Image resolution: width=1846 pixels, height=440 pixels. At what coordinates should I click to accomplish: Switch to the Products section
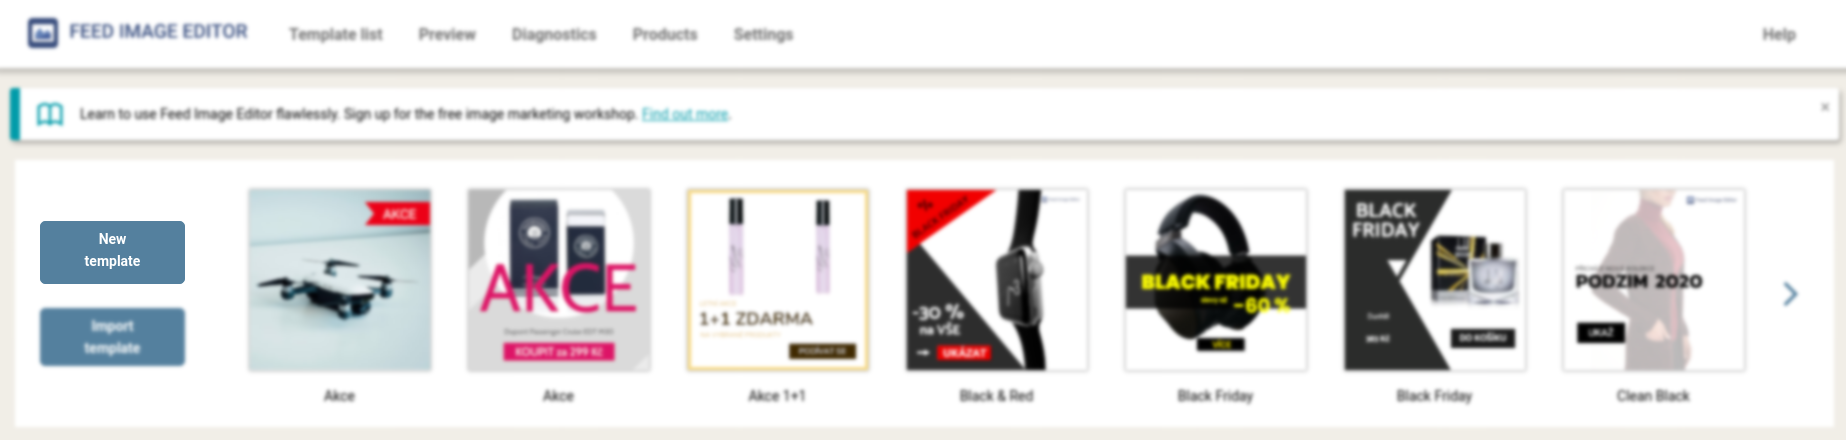tap(665, 34)
